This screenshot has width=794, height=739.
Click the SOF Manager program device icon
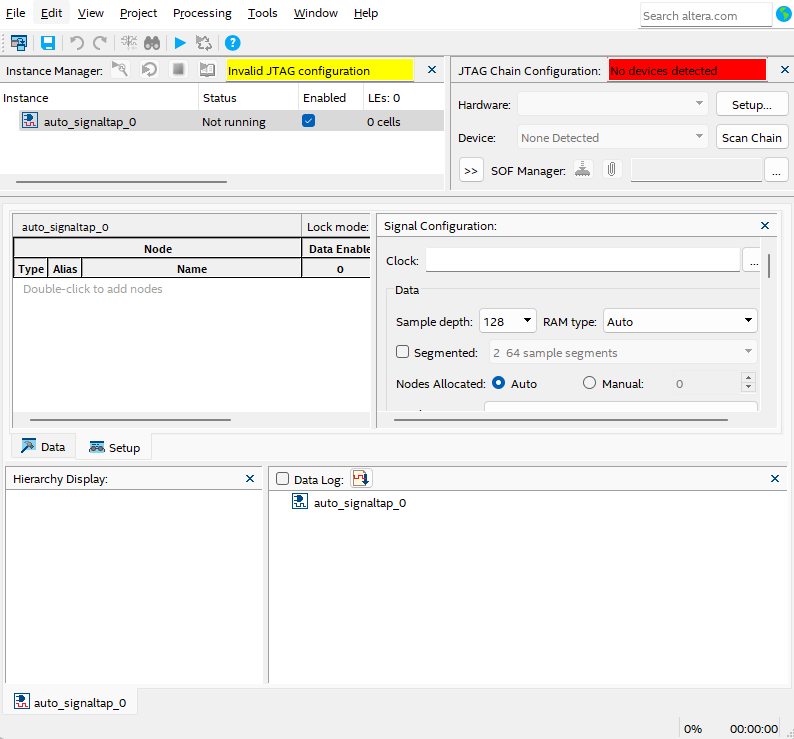(582, 169)
